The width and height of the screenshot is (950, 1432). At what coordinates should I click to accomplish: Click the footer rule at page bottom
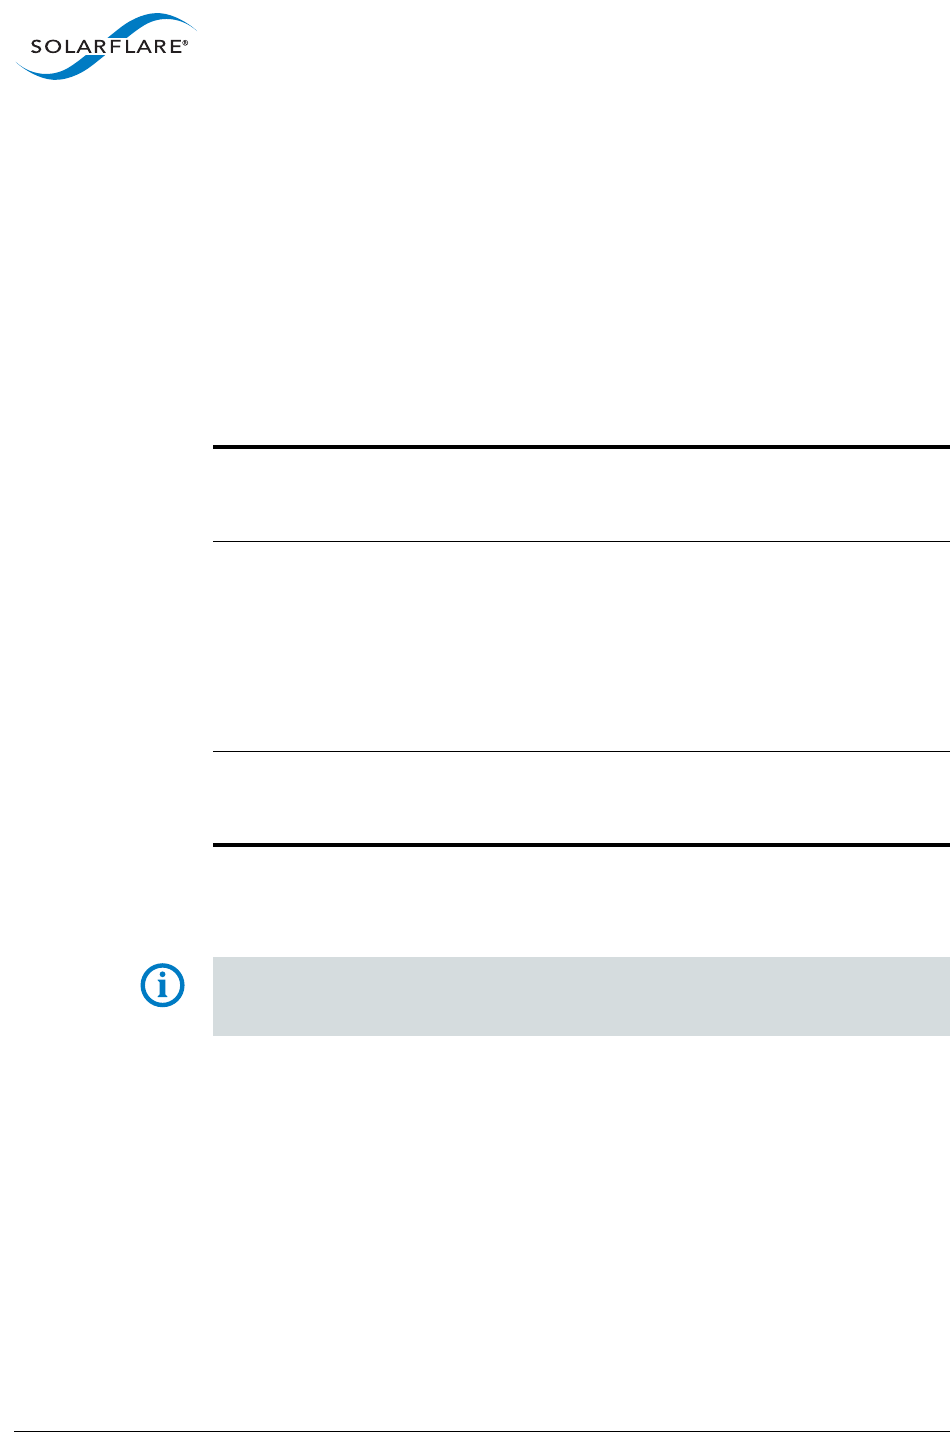click(x=475, y=1430)
